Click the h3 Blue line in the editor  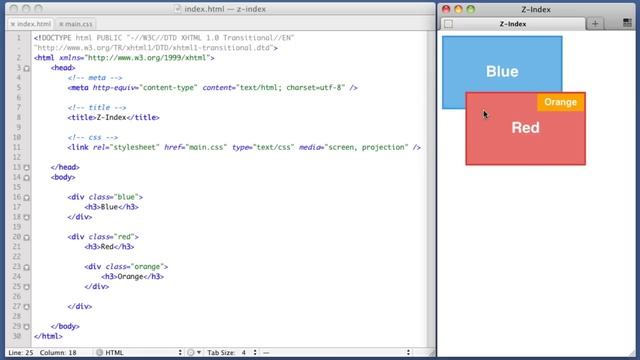tap(111, 207)
